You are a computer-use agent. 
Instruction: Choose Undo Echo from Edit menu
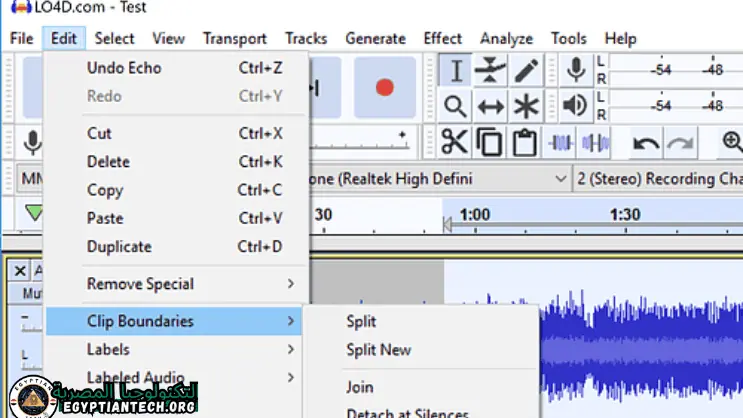click(x=174, y=68)
